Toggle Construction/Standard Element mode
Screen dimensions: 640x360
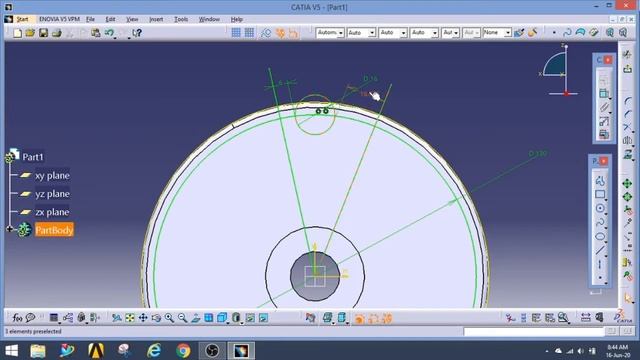tap(266, 33)
